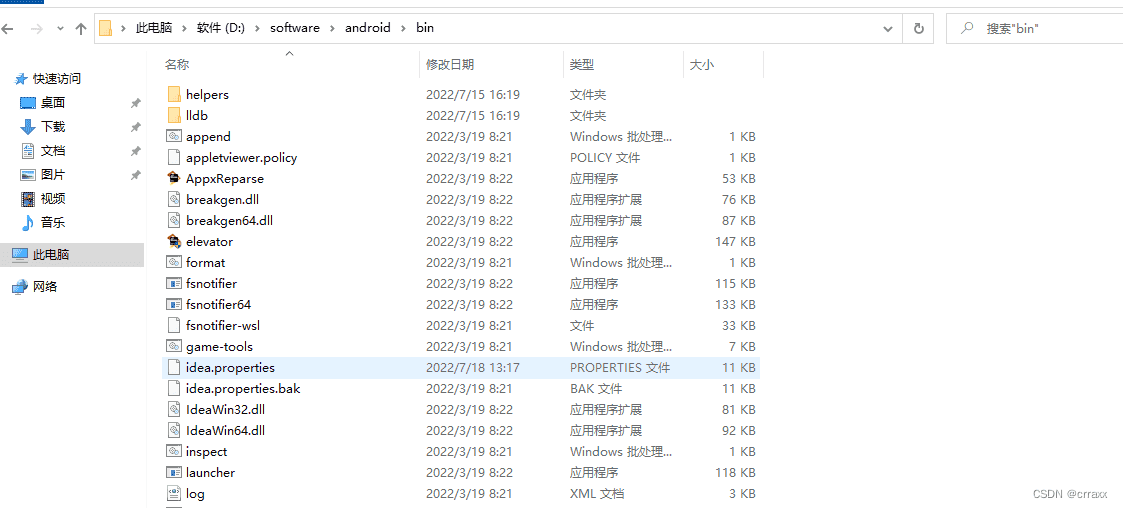
Task: Click the fsnotifier application icon
Action: (173, 284)
